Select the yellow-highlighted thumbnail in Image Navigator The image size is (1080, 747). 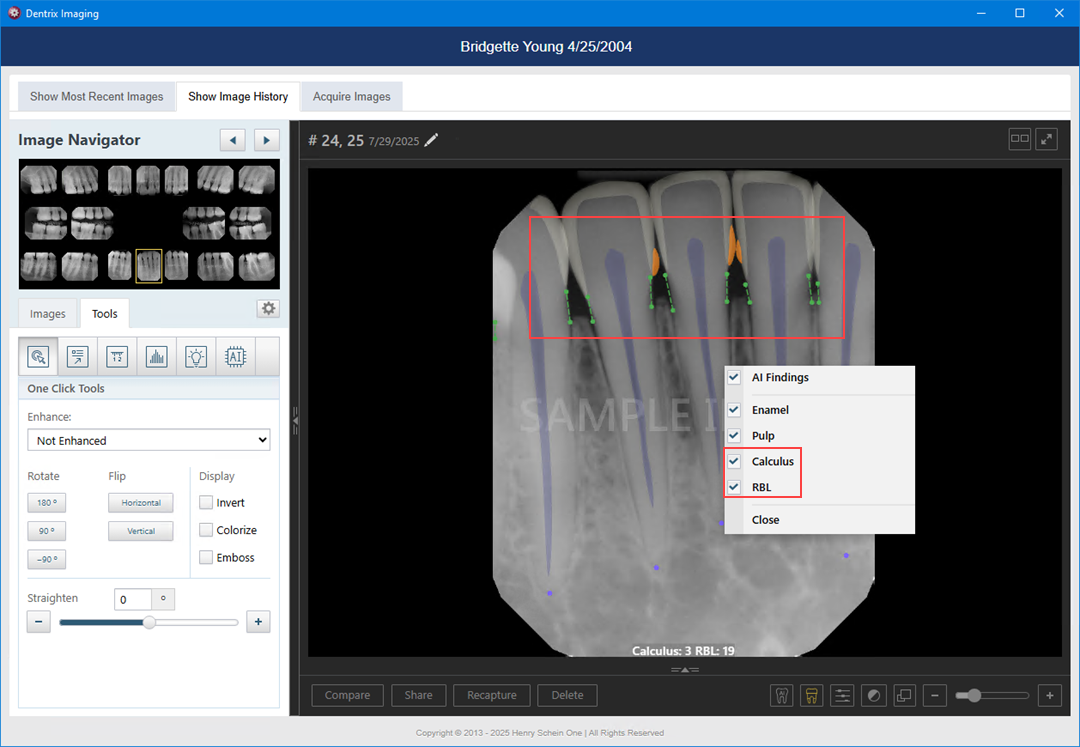(x=149, y=266)
